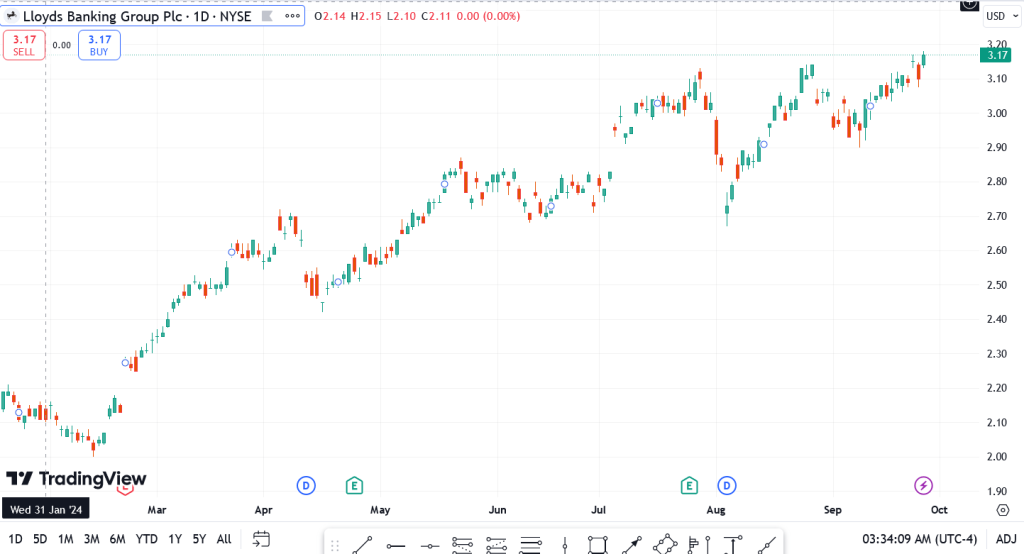The width and height of the screenshot is (1024, 554).
Task: Click the Jul label on time axis
Action: (x=598, y=510)
